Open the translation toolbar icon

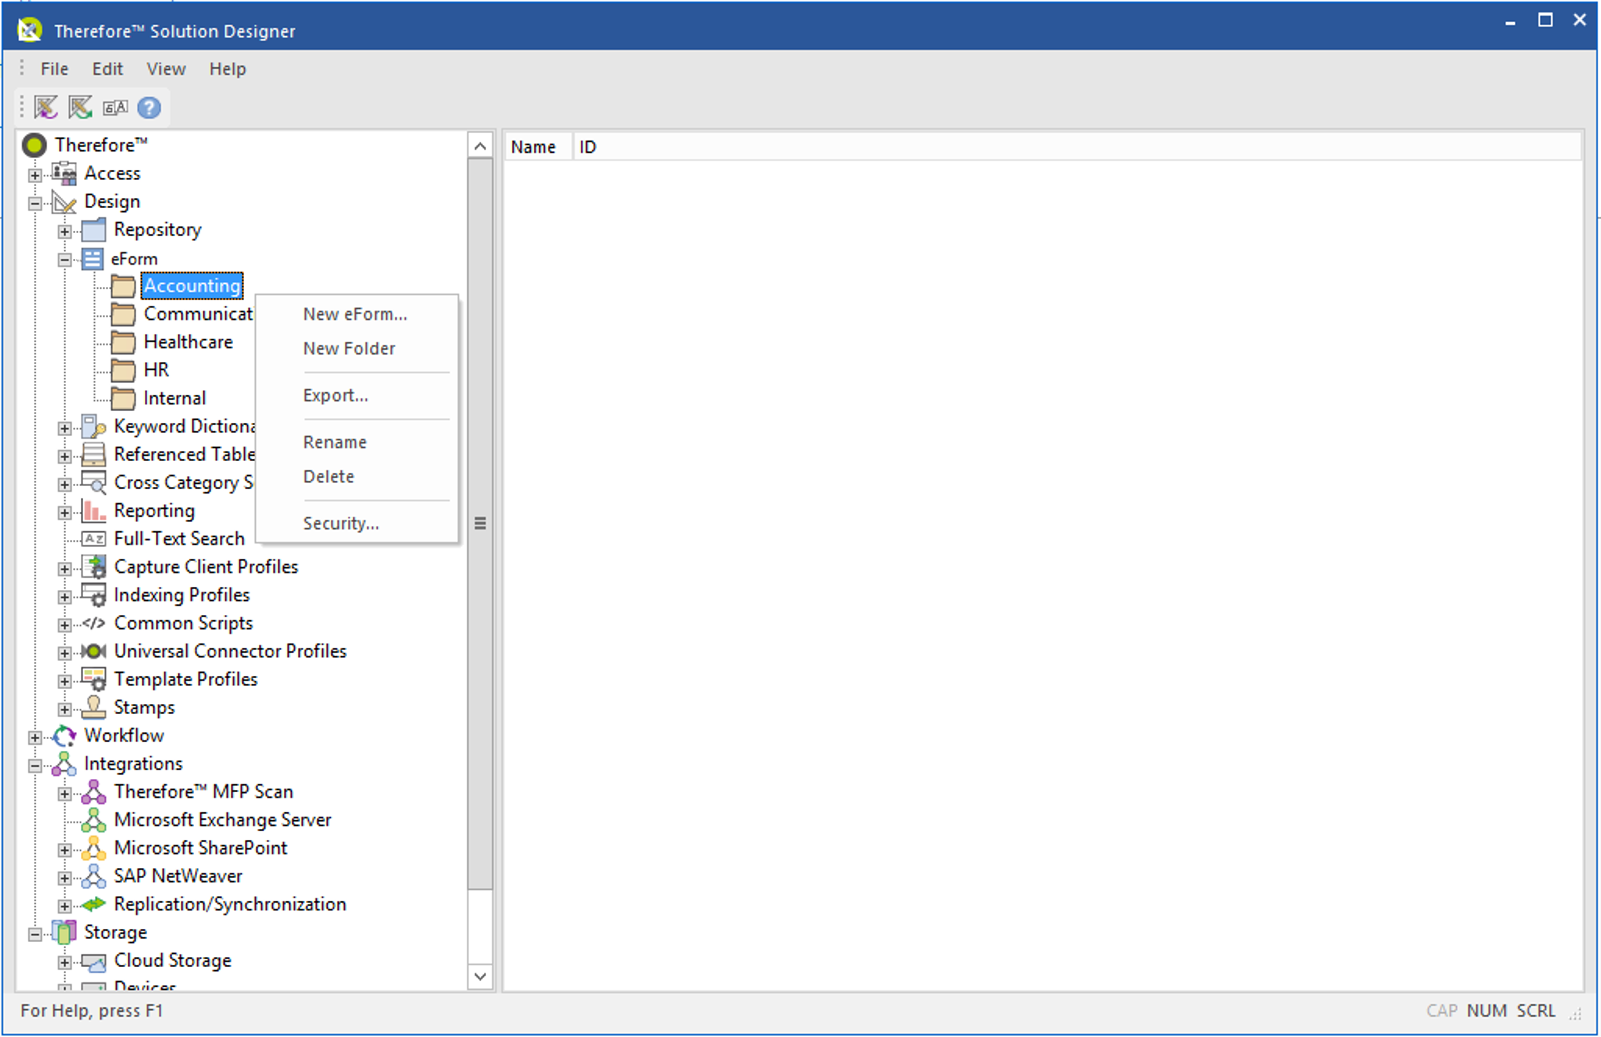click(114, 107)
